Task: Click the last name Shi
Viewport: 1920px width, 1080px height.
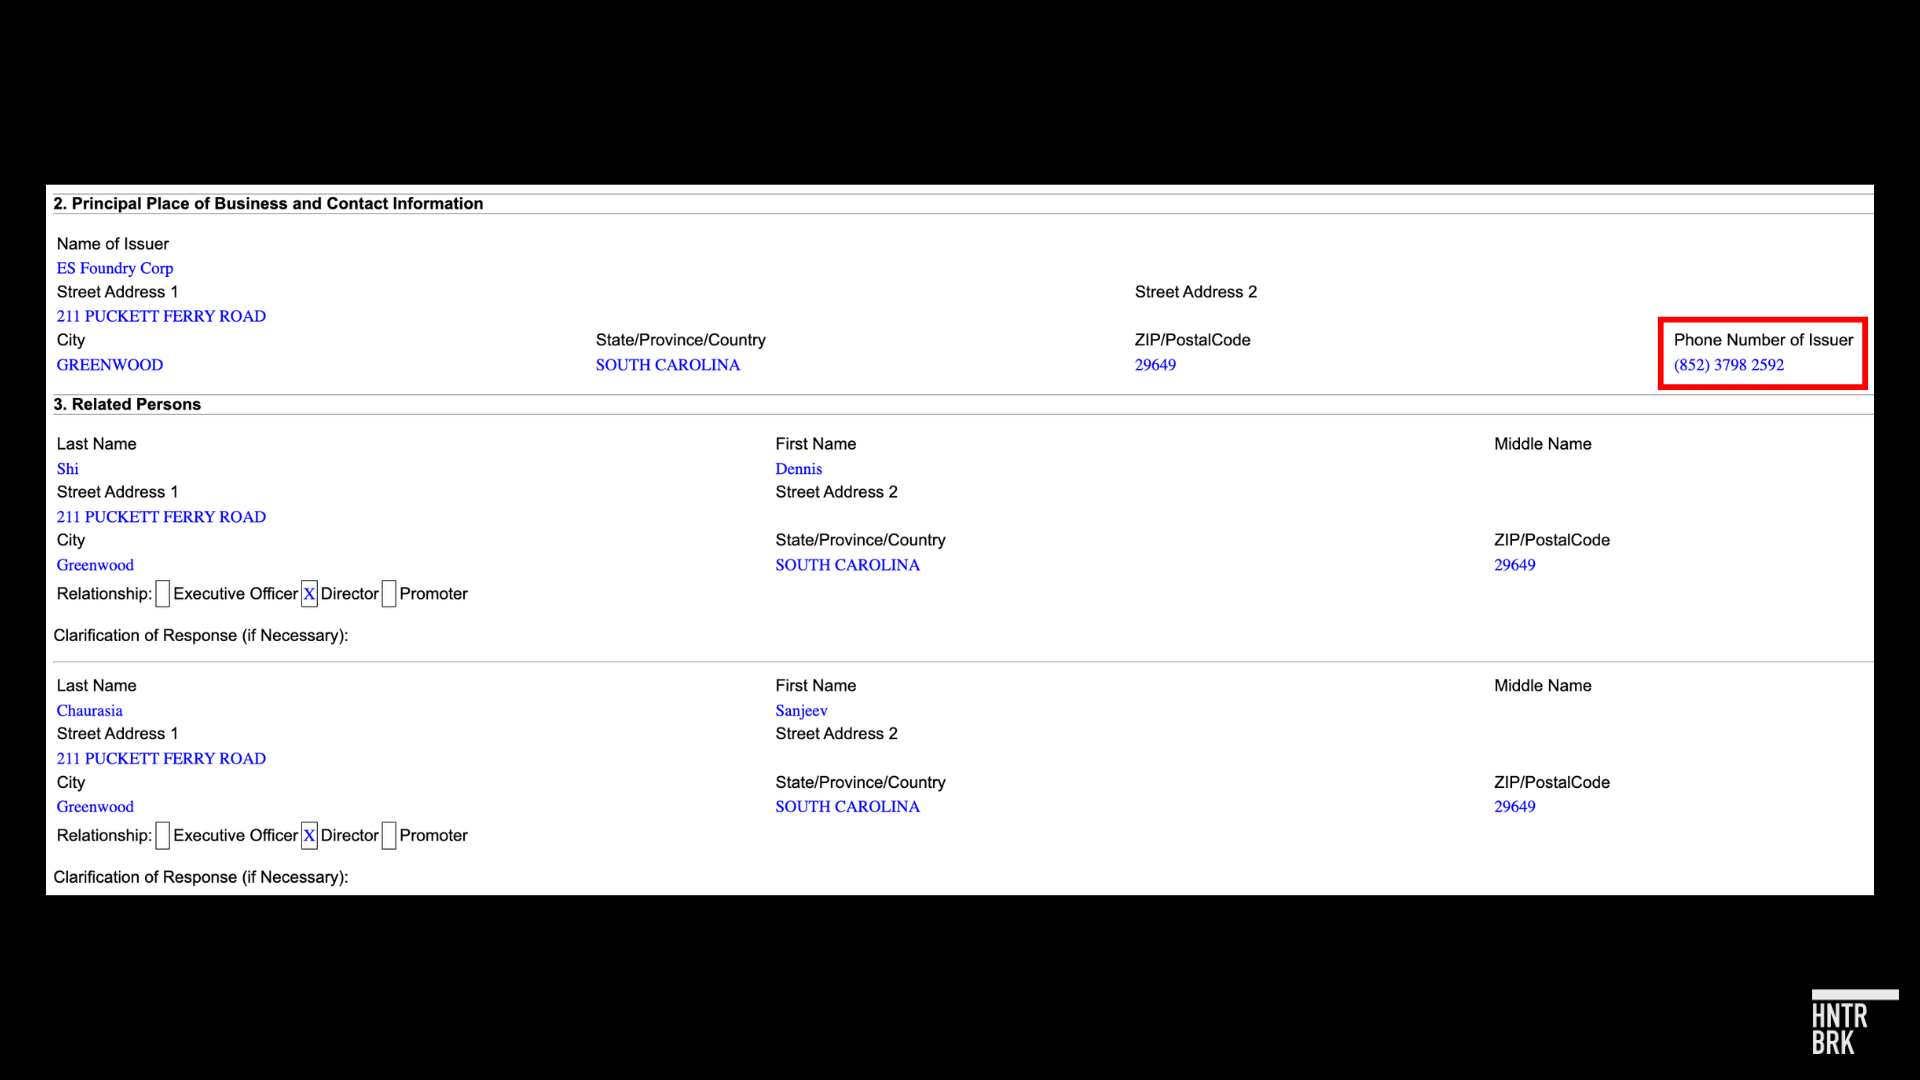Action: tap(67, 469)
